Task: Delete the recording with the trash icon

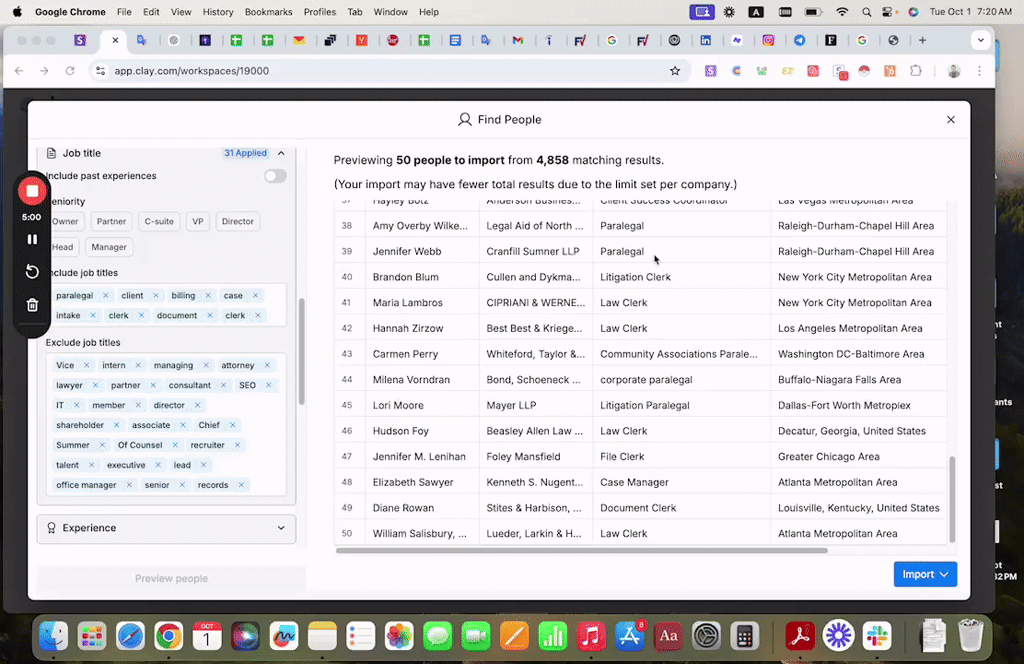Action: click(x=32, y=305)
